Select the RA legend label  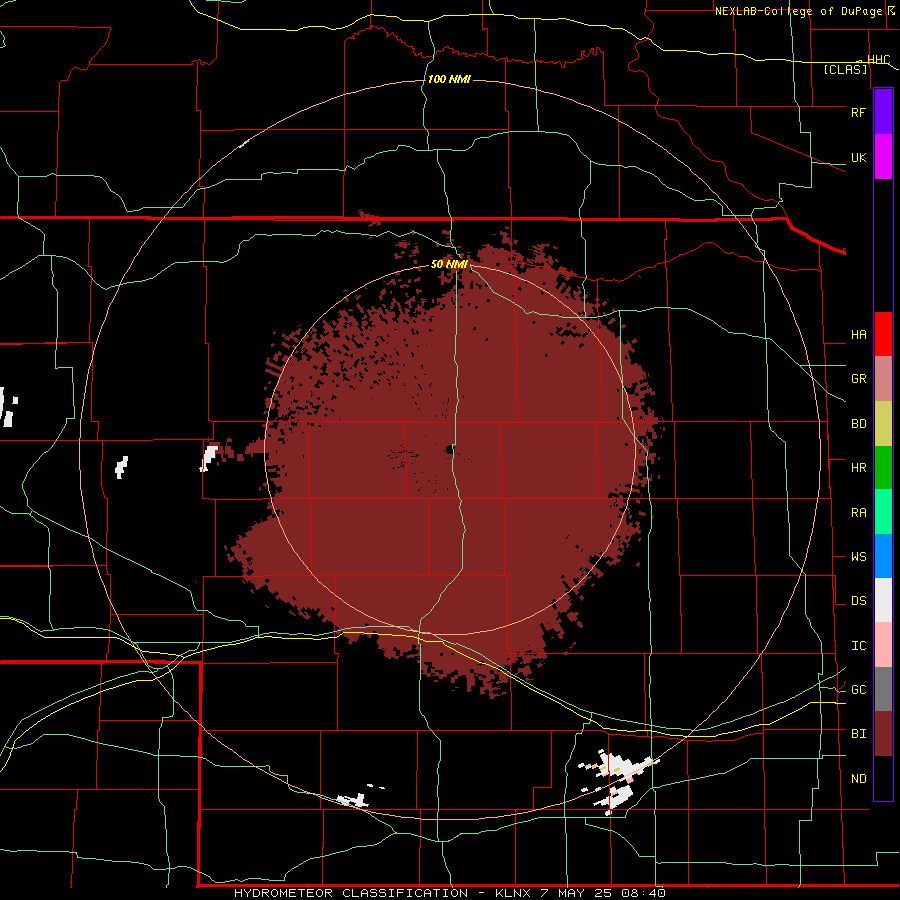pyautogui.click(x=858, y=513)
